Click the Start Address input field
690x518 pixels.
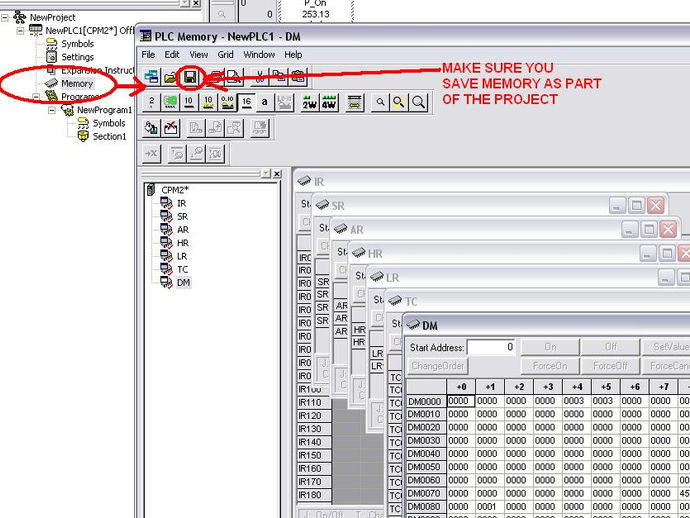pyautogui.click(x=492, y=347)
